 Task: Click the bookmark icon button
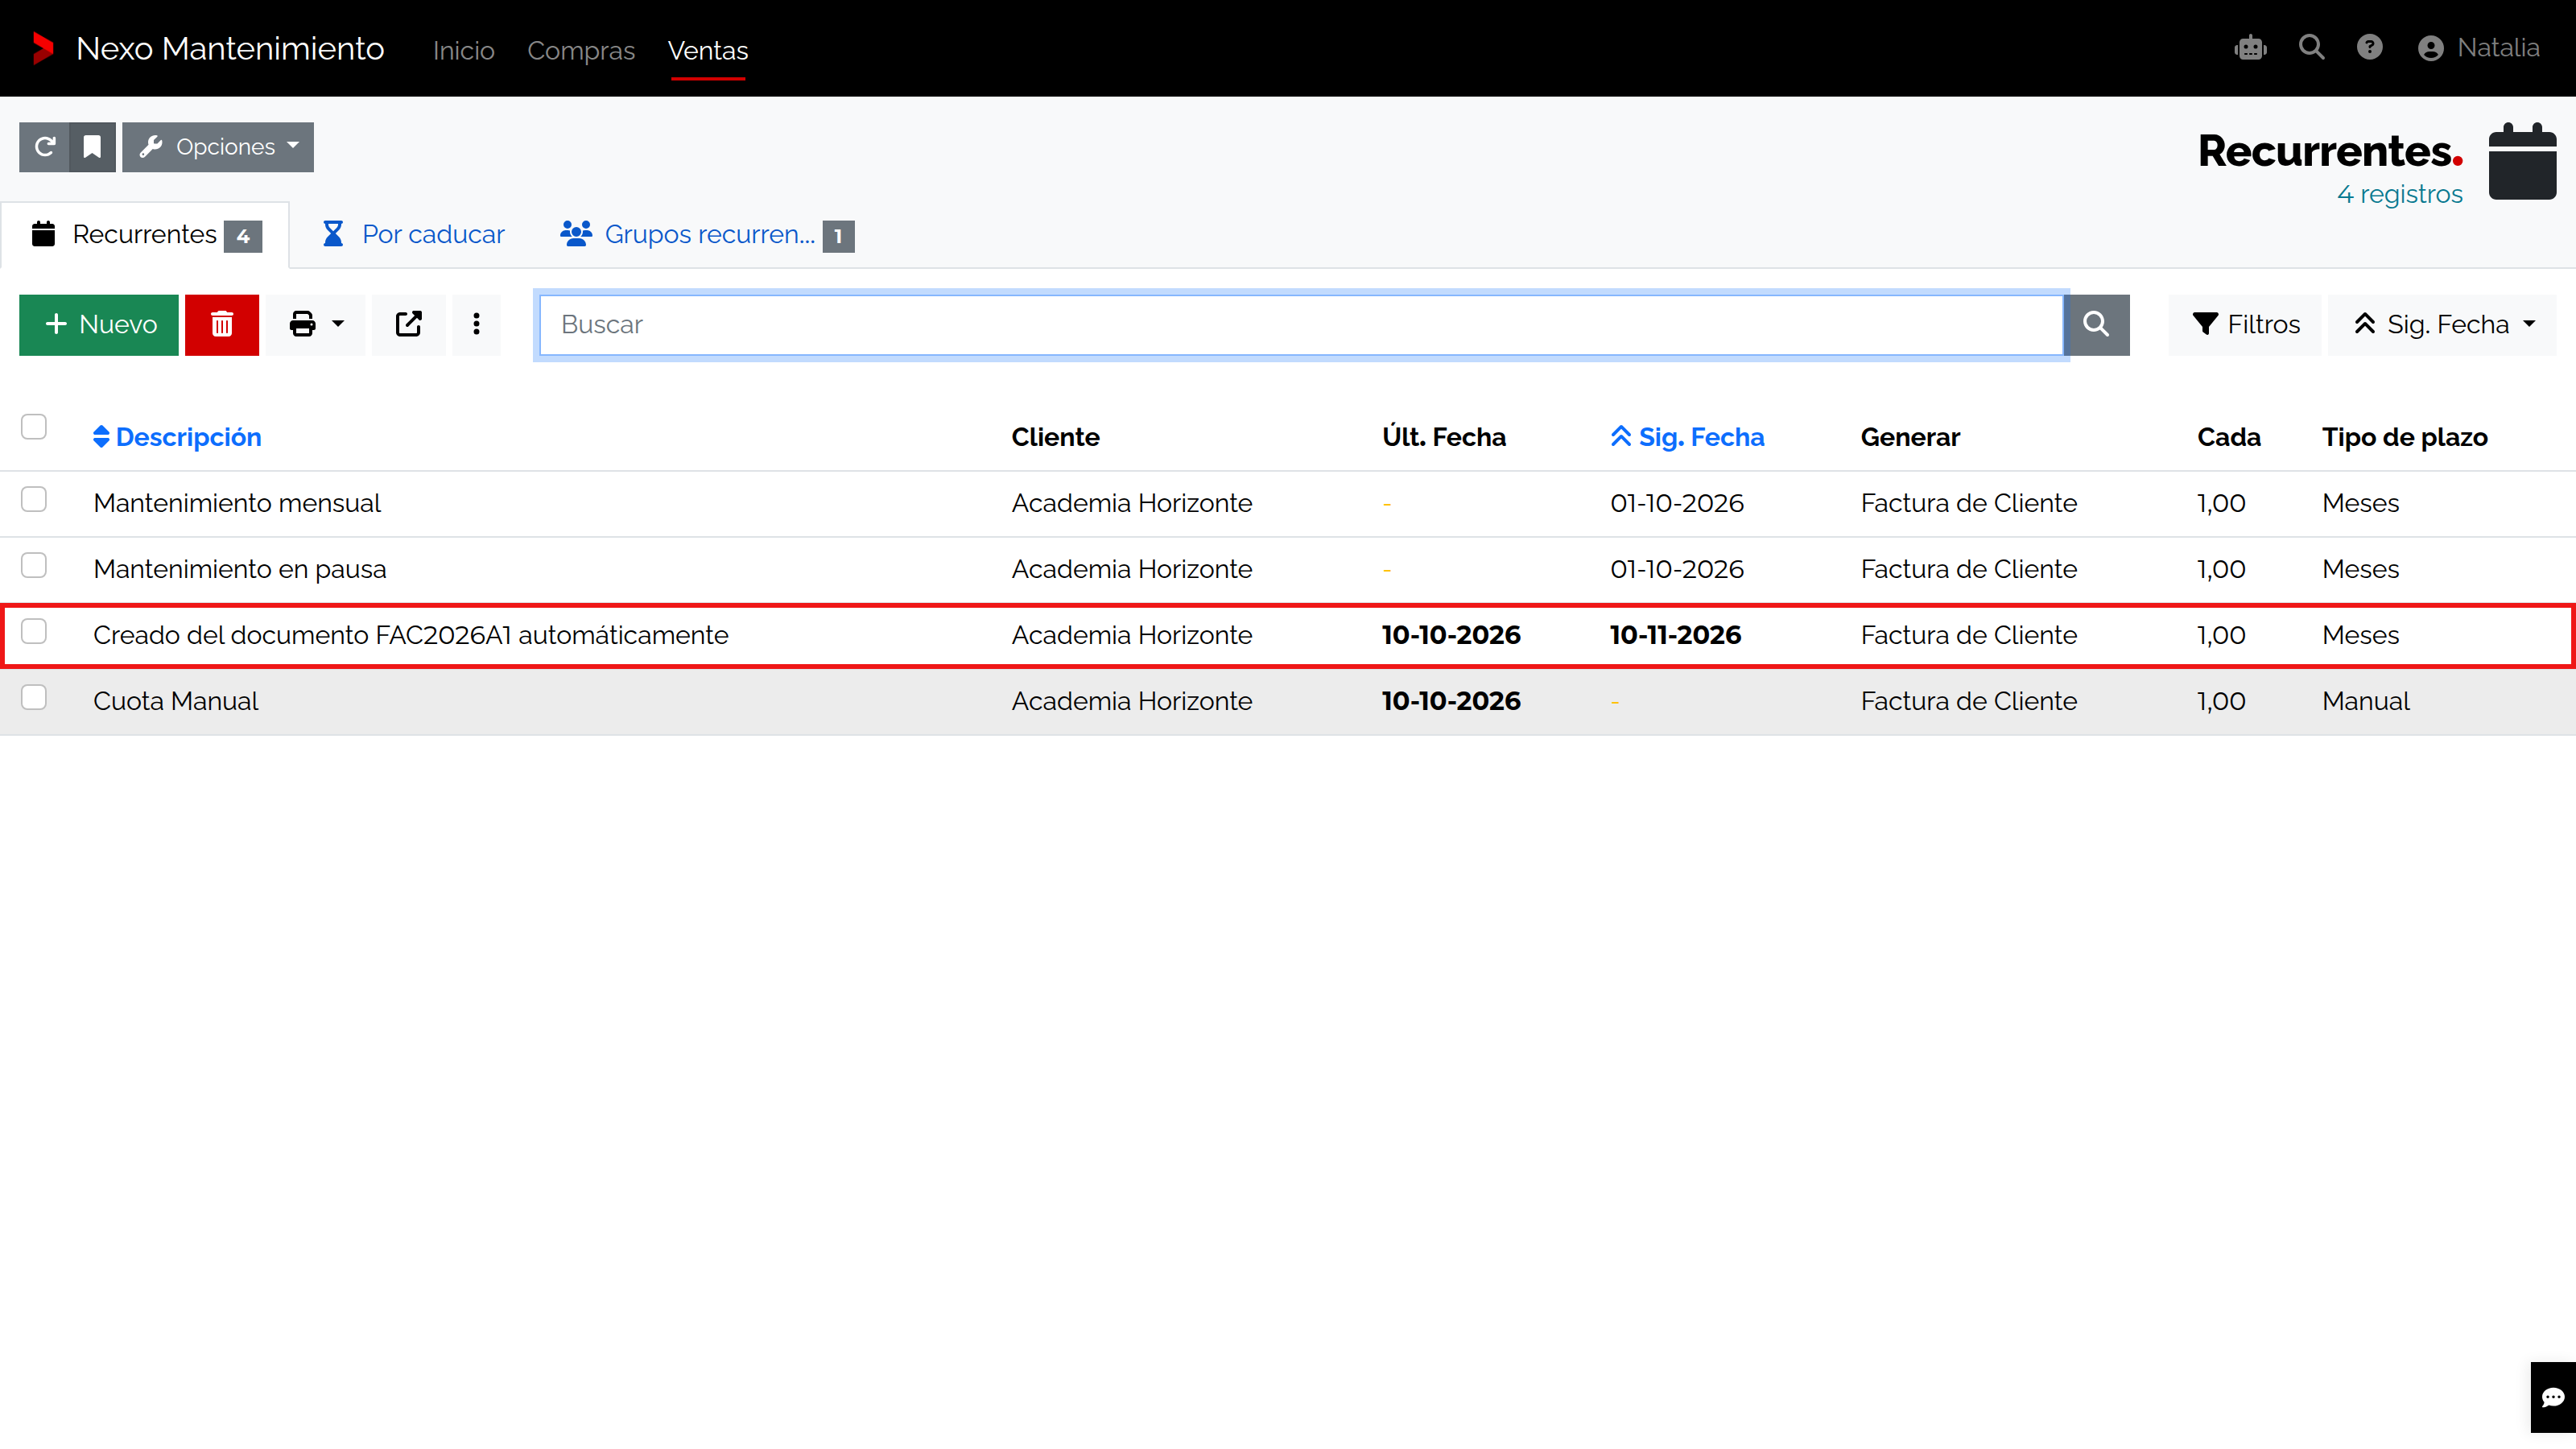tap(92, 147)
